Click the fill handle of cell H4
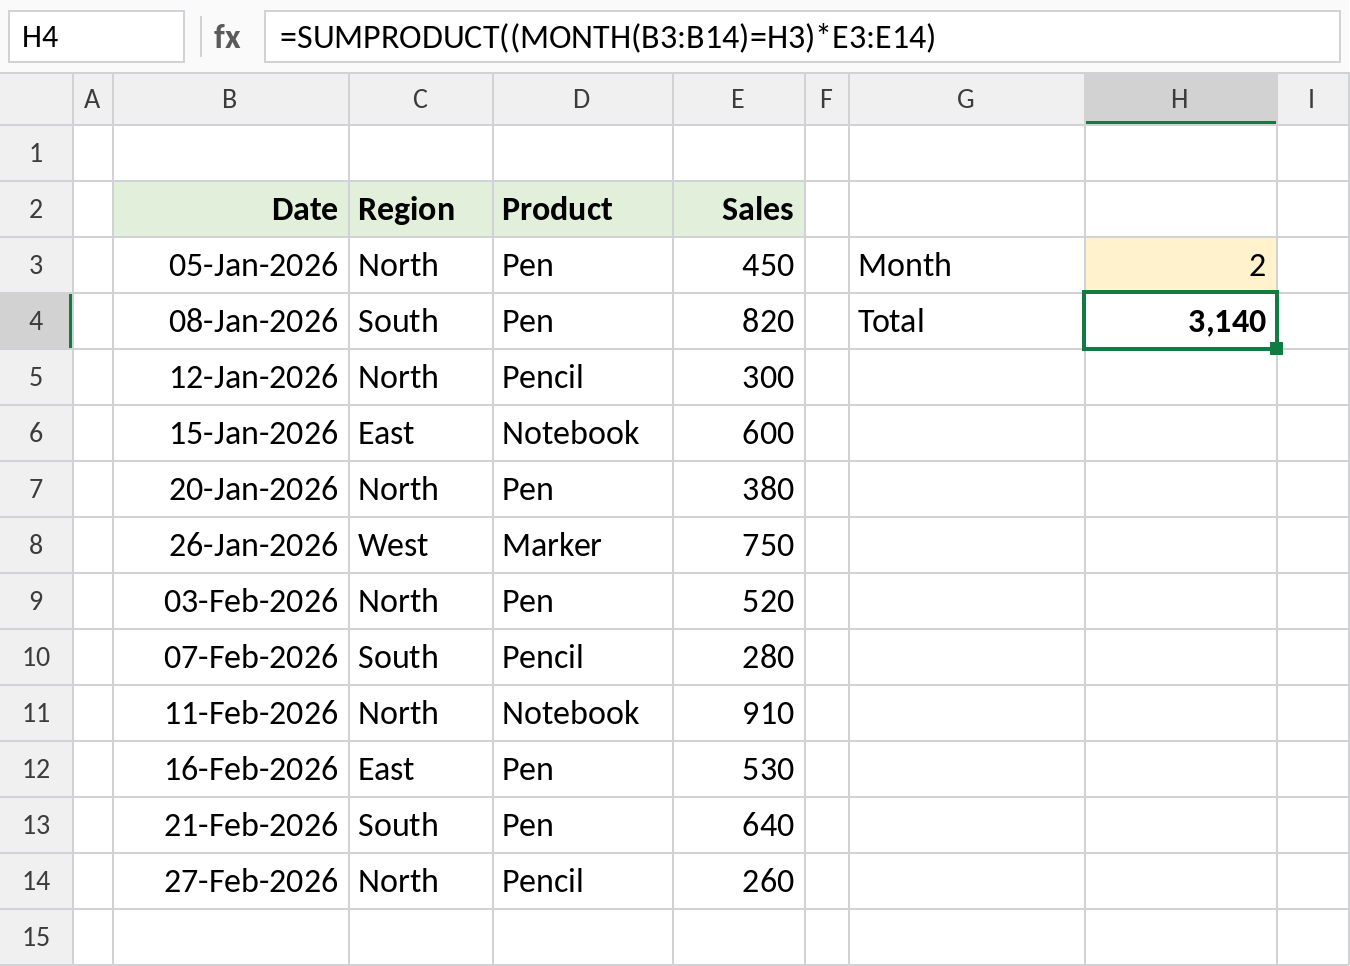The height and width of the screenshot is (966, 1350). tap(1276, 348)
